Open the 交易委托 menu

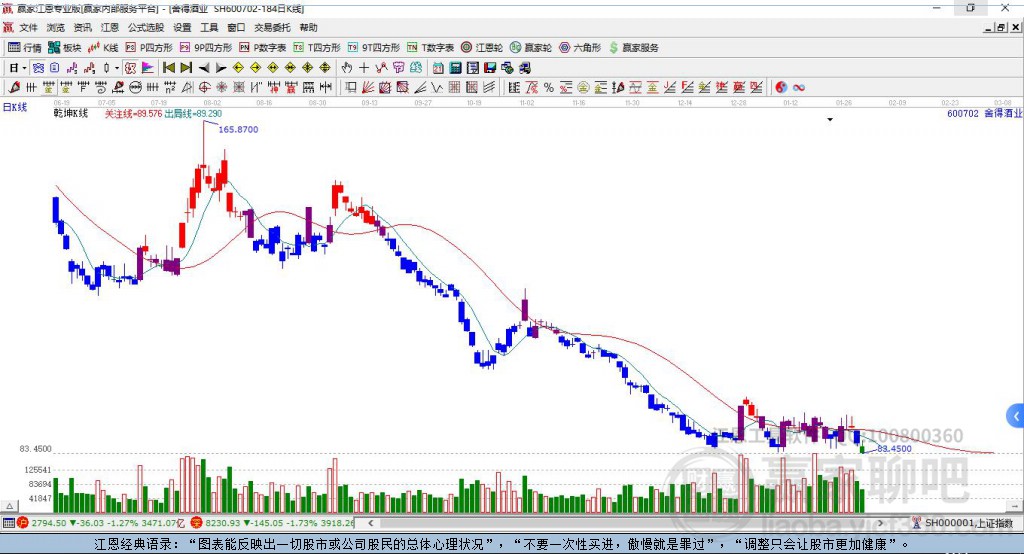pyautogui.click(x=272, y=27)
